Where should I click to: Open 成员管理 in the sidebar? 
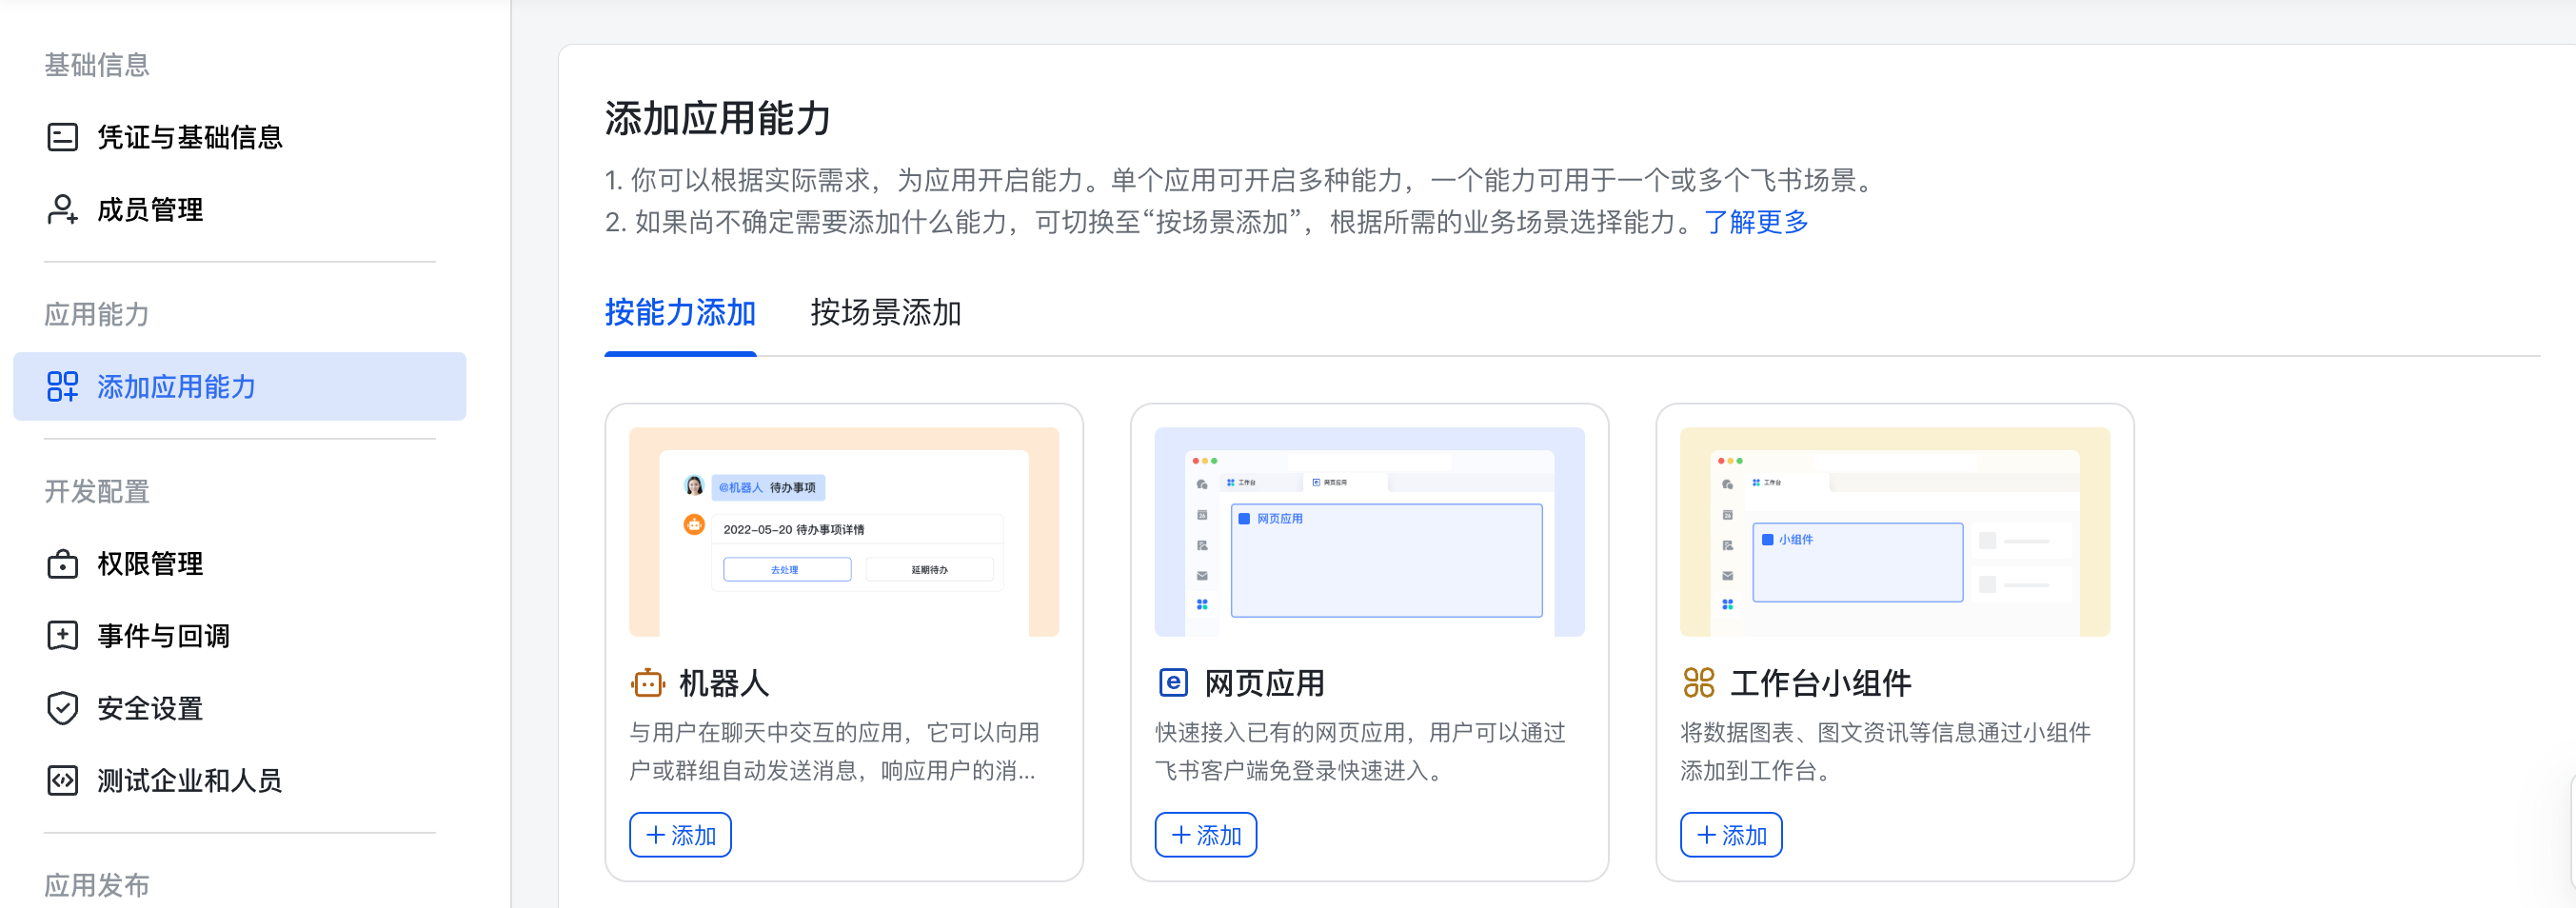[150, 210]
